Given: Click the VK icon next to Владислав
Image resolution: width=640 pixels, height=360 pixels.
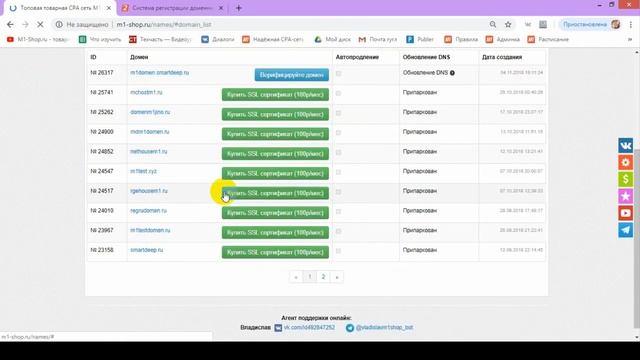Looking at the screenshot, I should 278,328.
